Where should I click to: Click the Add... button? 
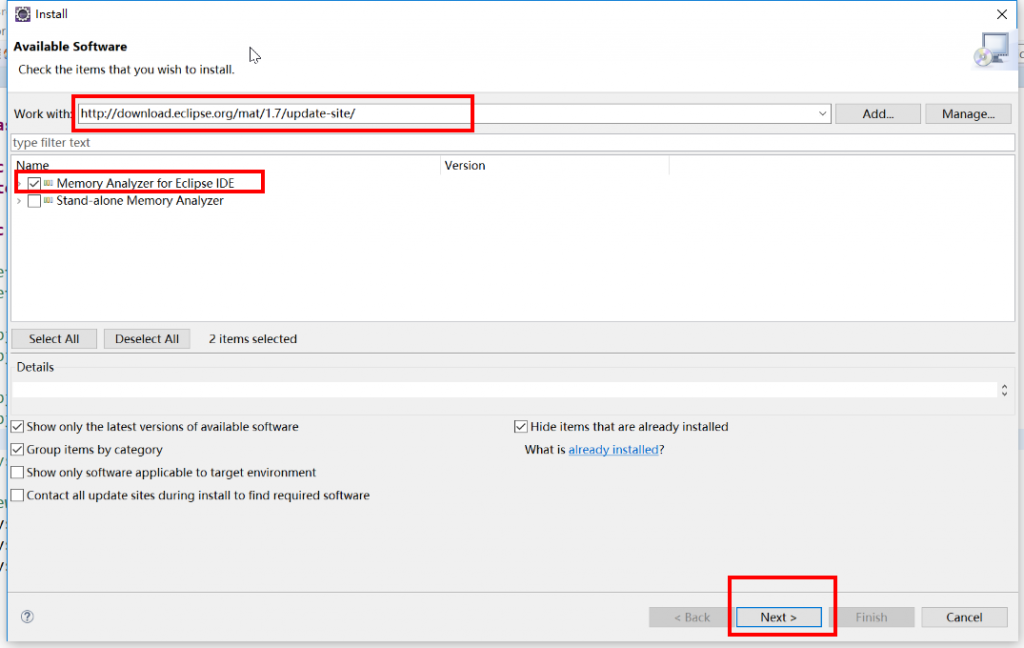pyautogui.click(x=878, y=114)
